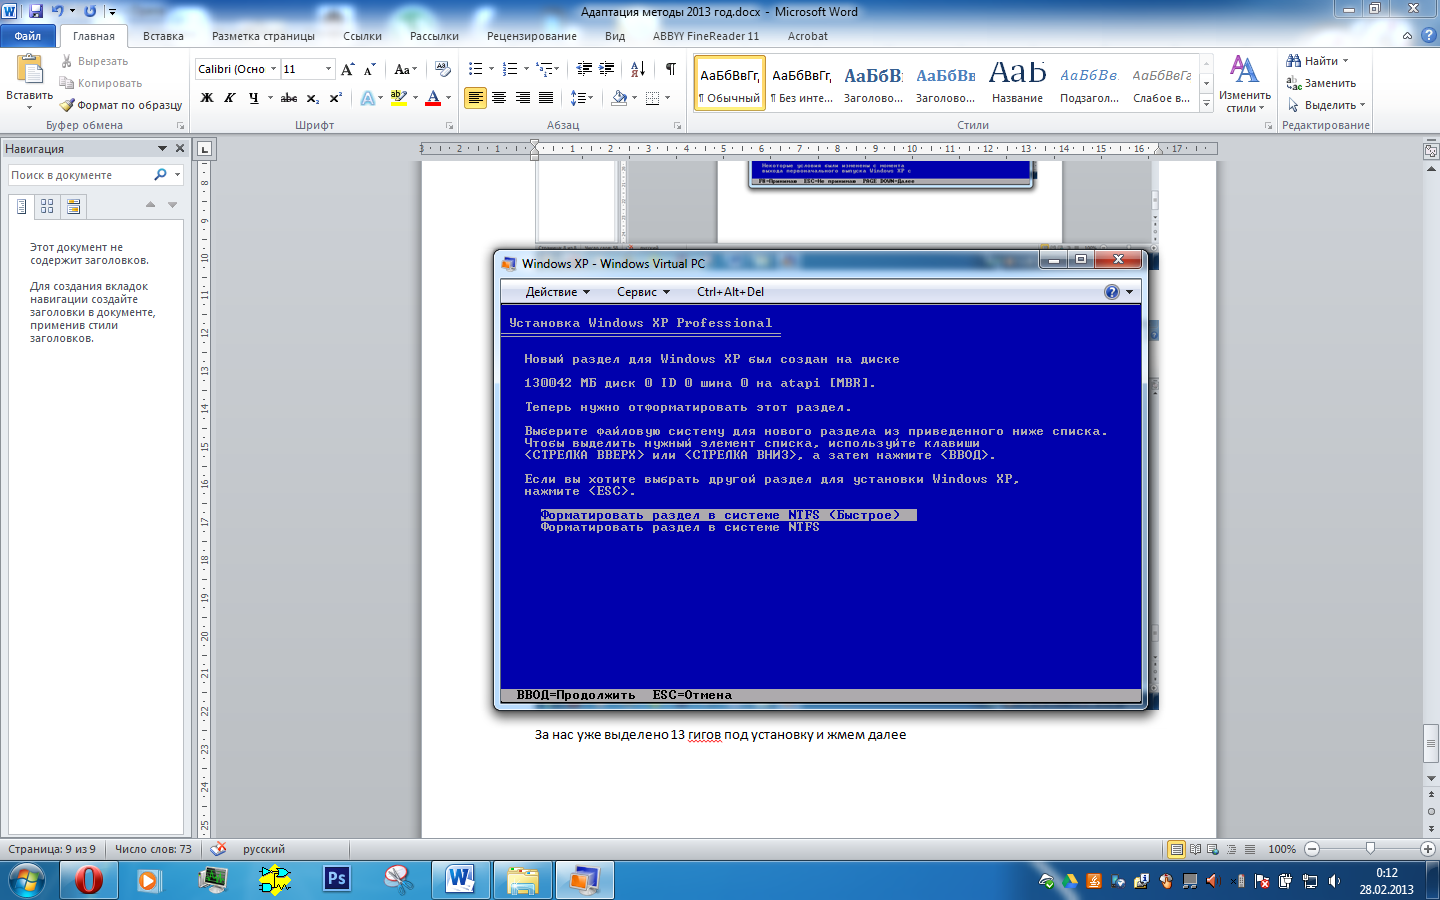This screenshot has height=900, width=1440.
Task: Apply Название style from gallery
Action: 1017,83
